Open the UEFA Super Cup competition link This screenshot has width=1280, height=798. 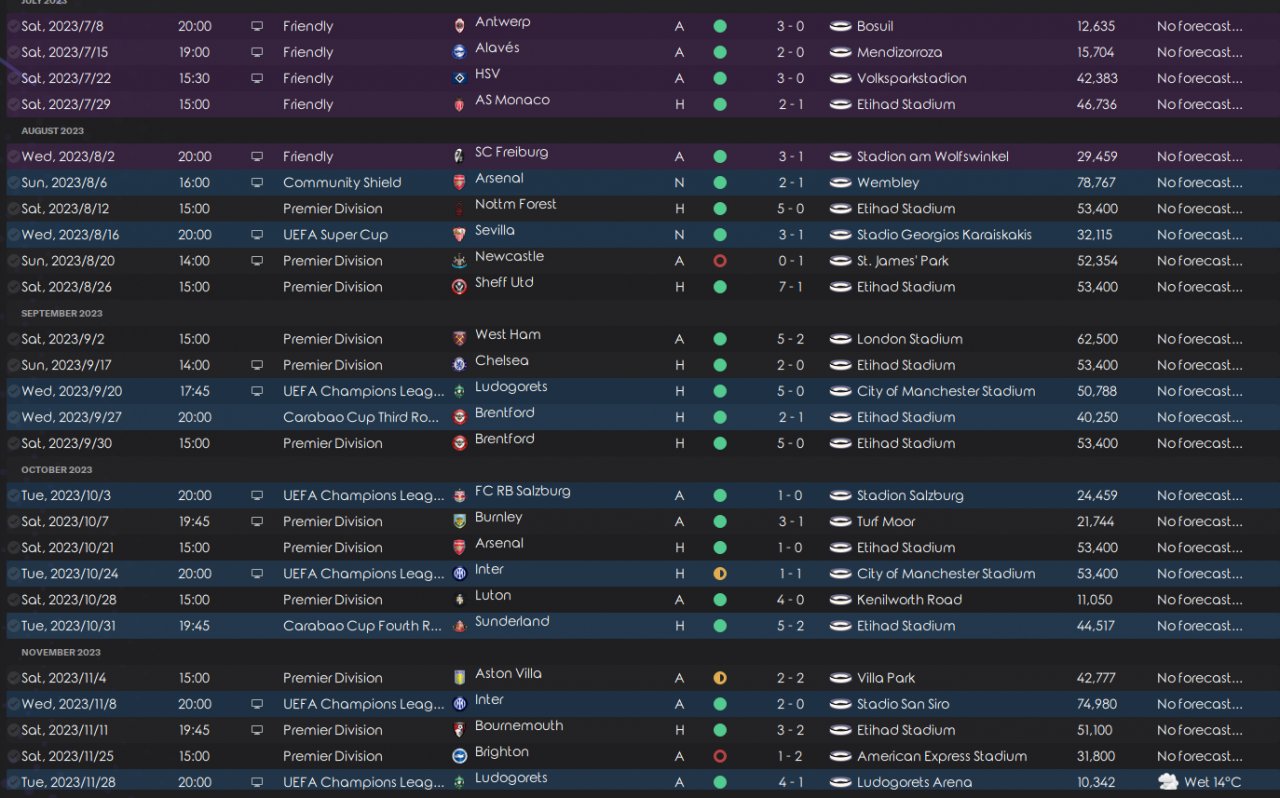coord(335,235)
